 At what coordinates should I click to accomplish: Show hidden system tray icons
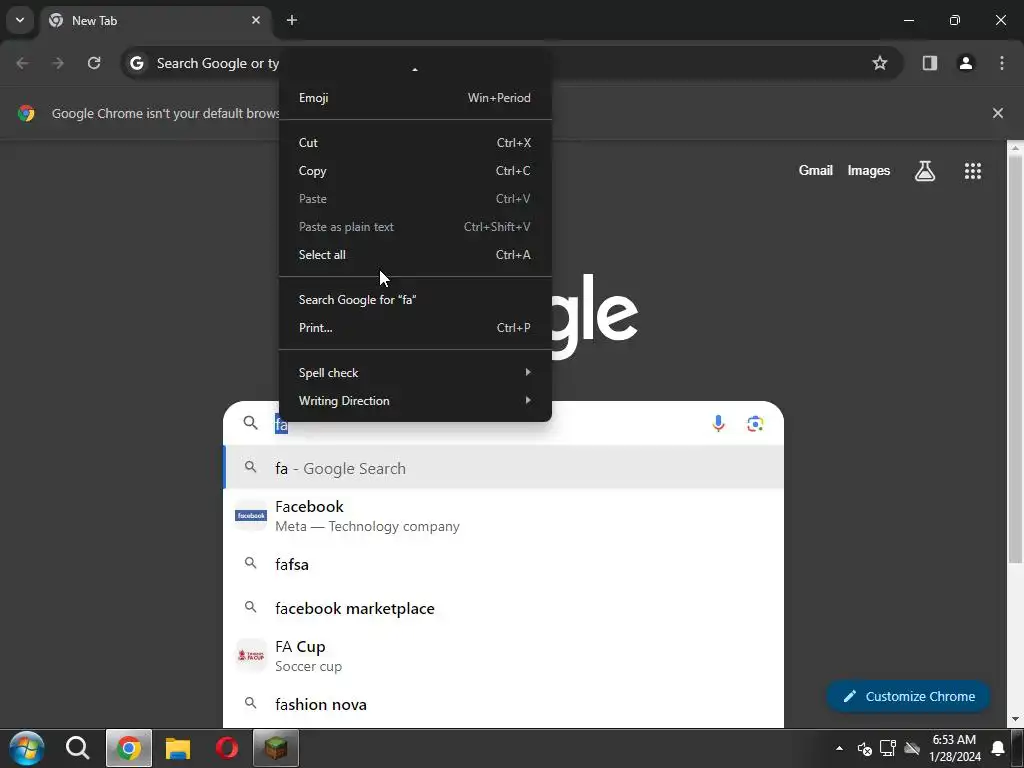pyautogui.click(x=839, y=748)
